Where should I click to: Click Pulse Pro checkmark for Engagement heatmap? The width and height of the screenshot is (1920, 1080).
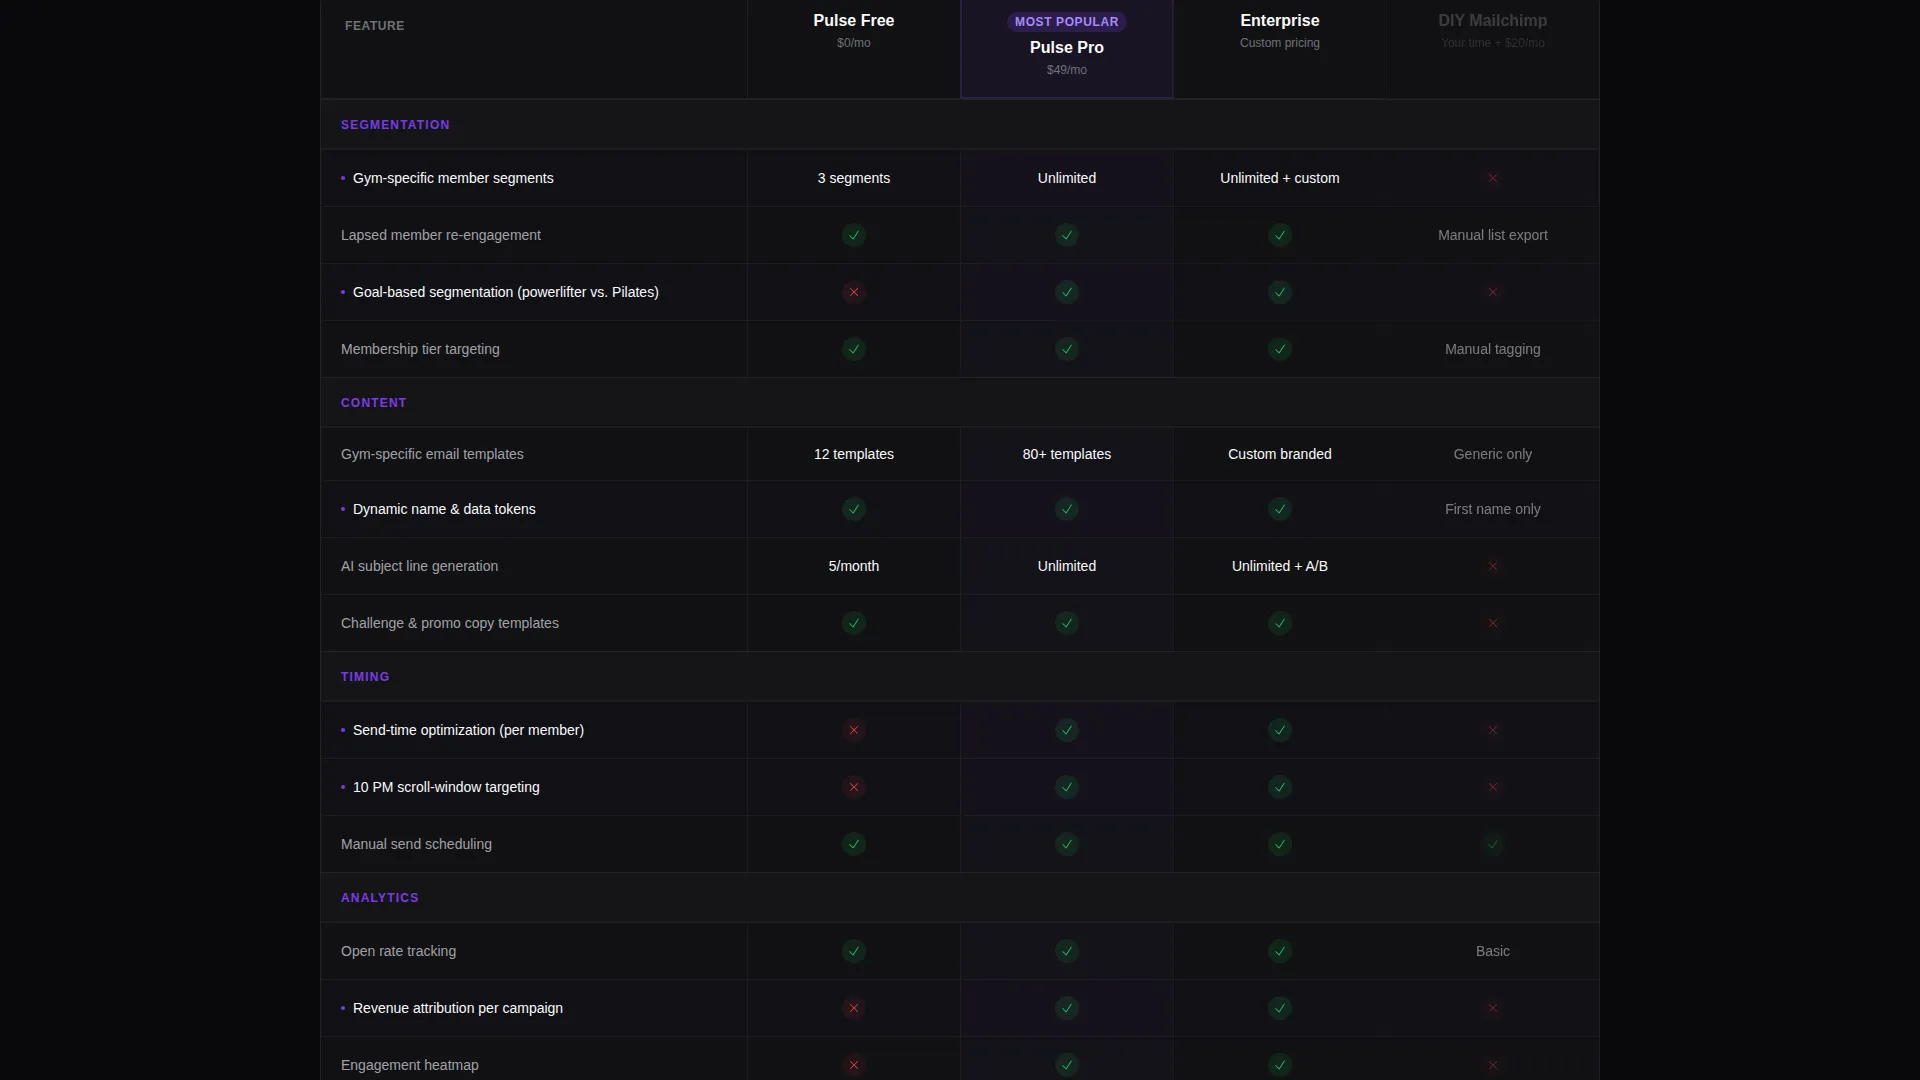(1066, 1065)
